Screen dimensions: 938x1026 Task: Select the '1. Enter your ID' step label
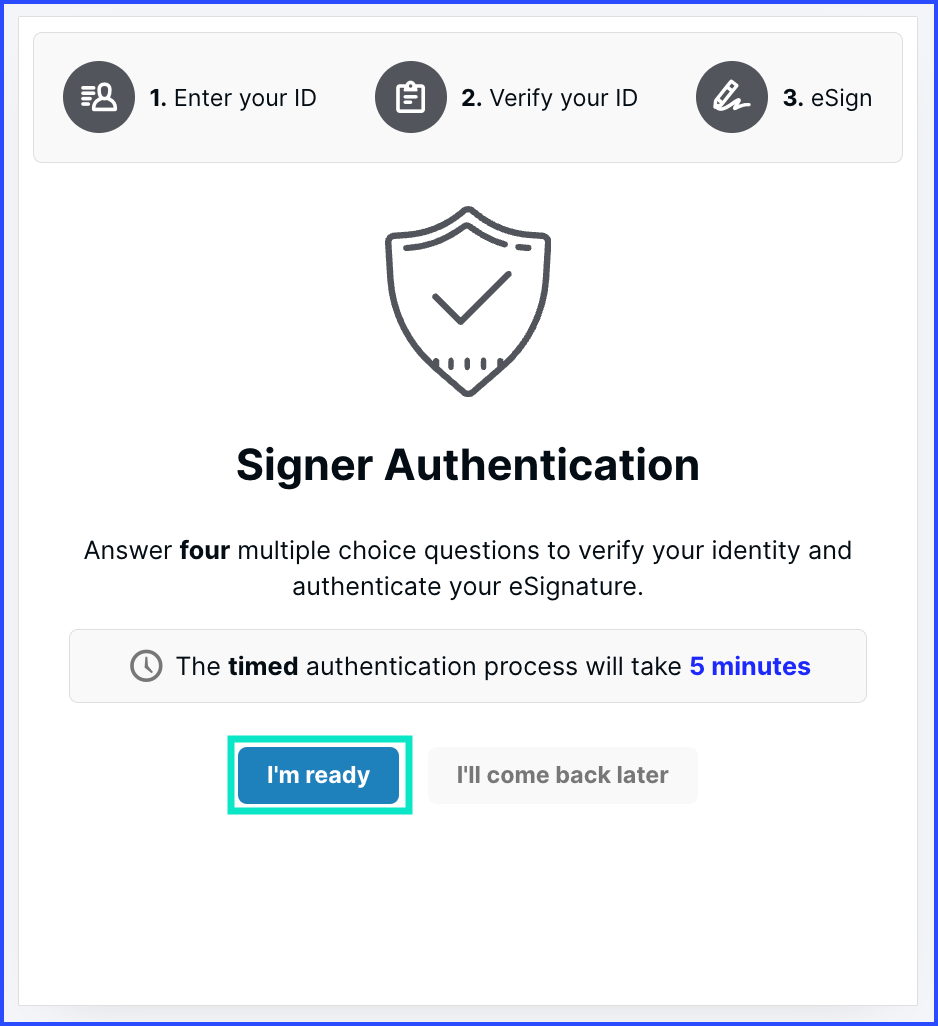pyautogui.click(x=233, y=98)
